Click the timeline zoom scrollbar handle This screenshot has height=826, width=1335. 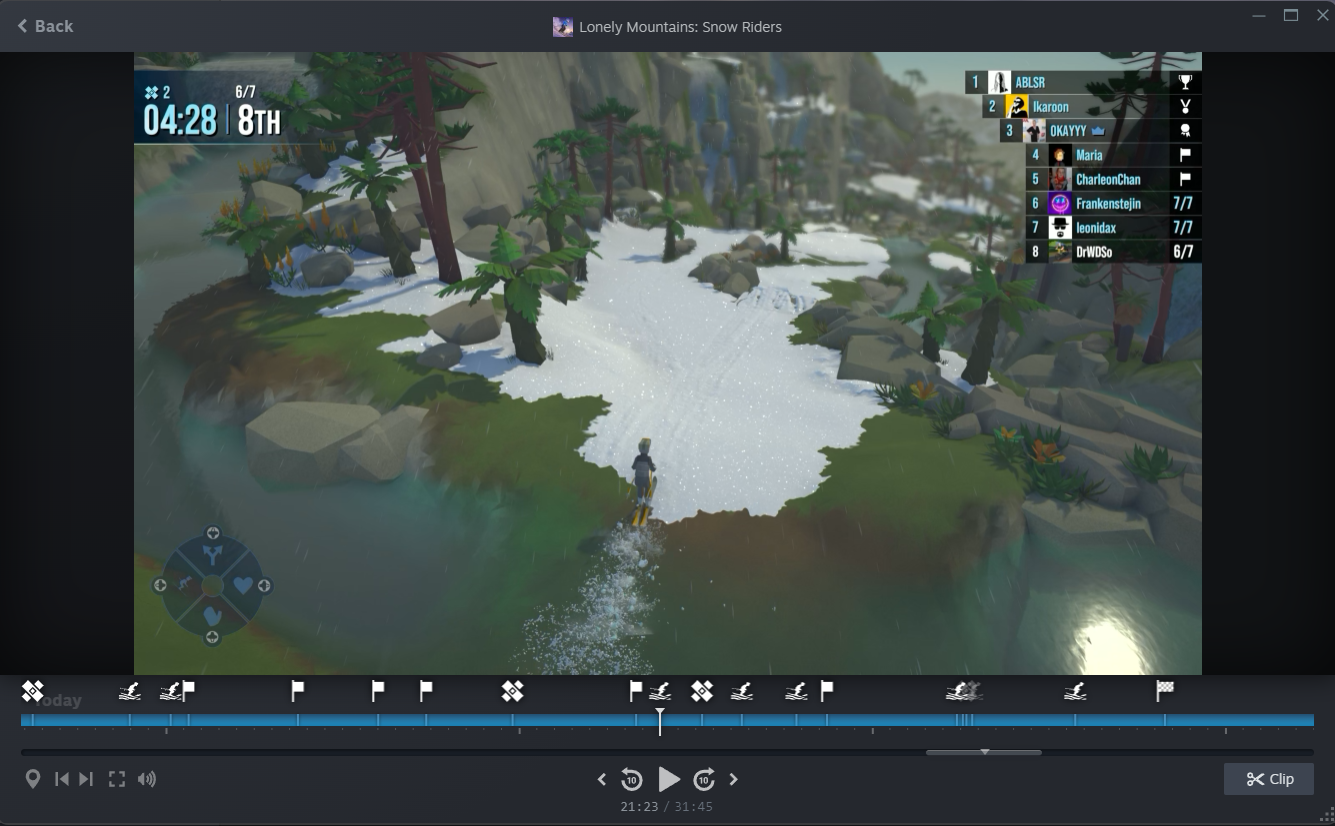click(984, 752)
